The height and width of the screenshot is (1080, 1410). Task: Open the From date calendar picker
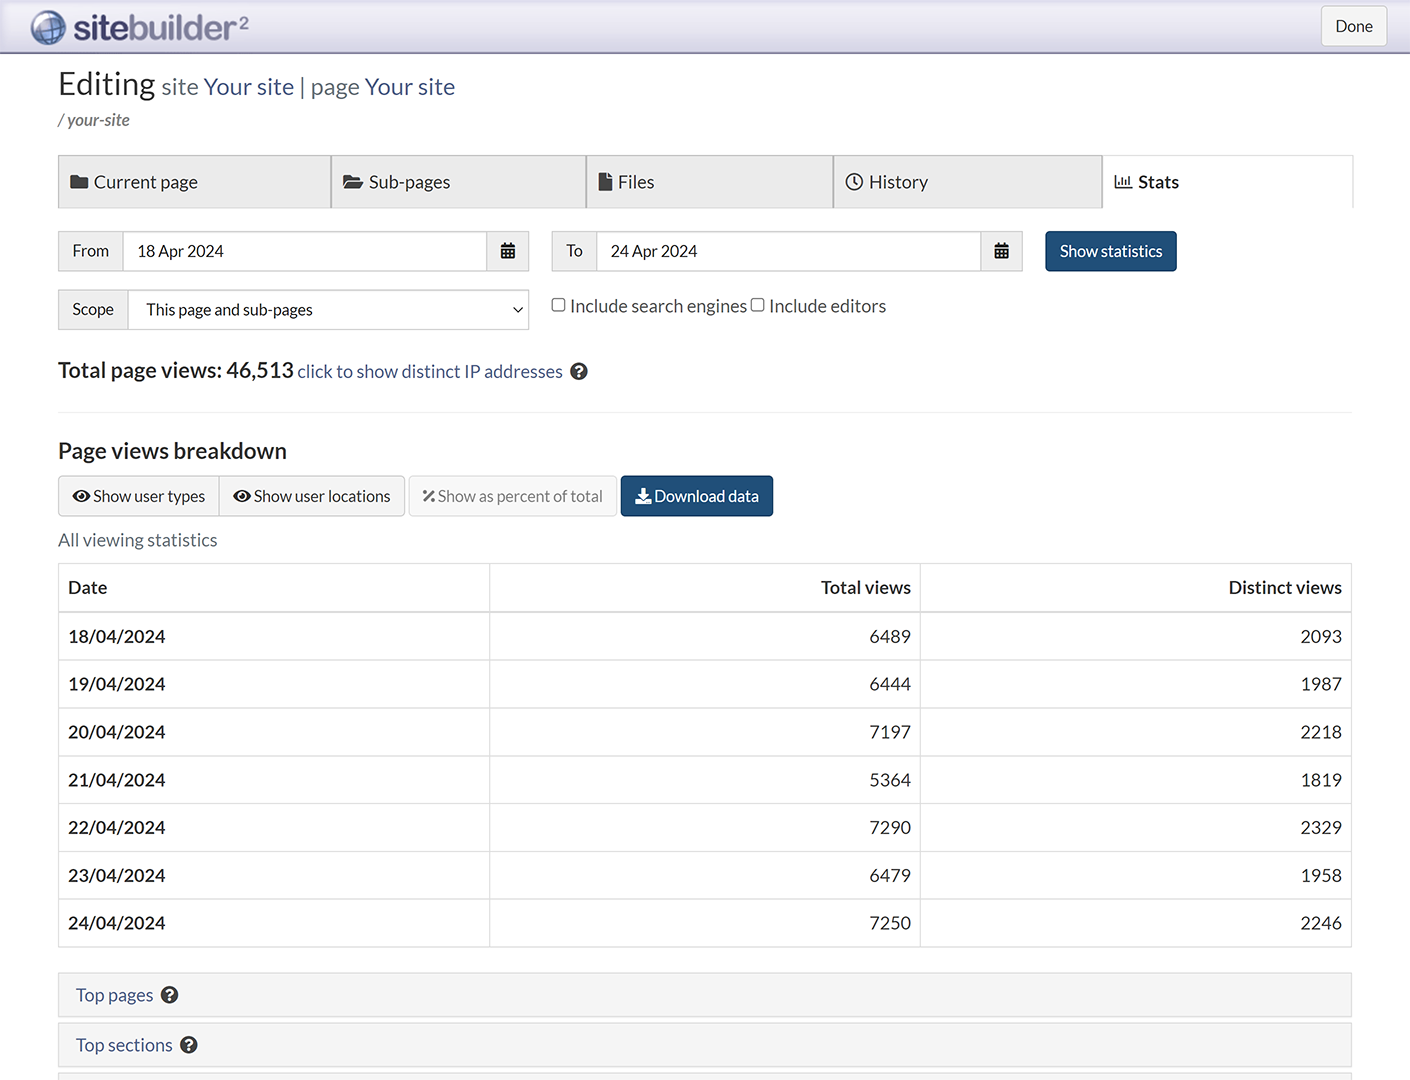[508, 251]
